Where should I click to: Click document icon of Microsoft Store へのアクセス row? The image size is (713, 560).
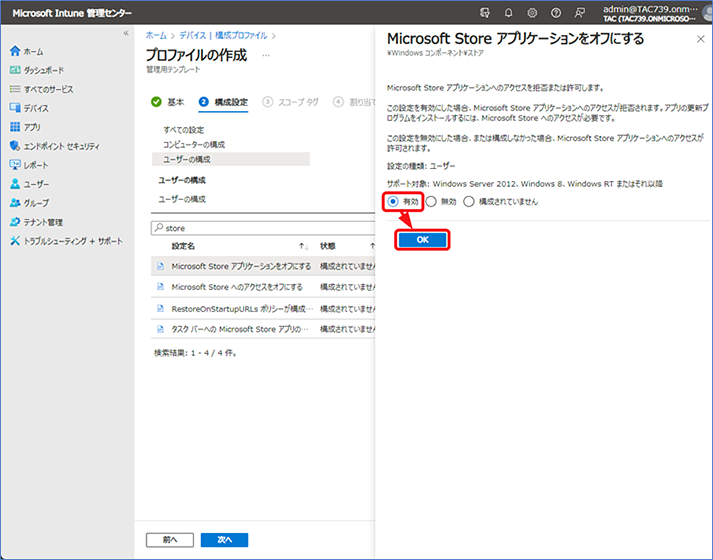[160, 286]
